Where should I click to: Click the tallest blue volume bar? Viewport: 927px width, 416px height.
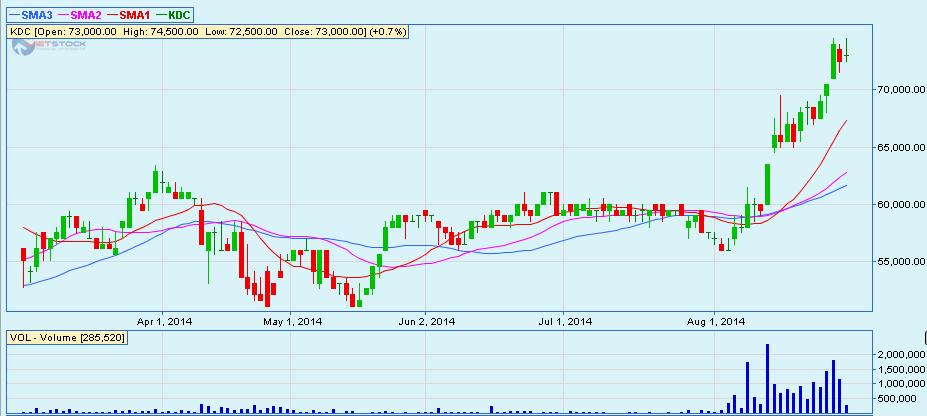tap(767, 378)
